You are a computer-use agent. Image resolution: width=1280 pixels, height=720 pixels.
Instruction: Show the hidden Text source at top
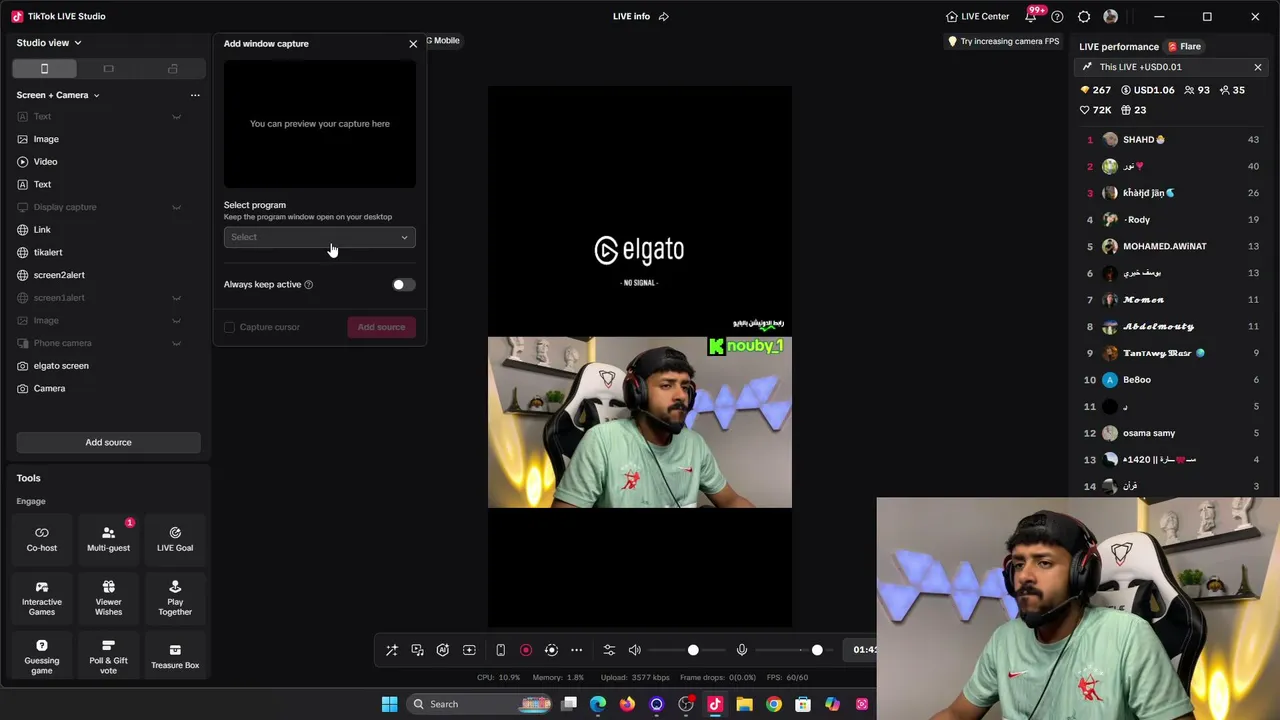point(176,117)
